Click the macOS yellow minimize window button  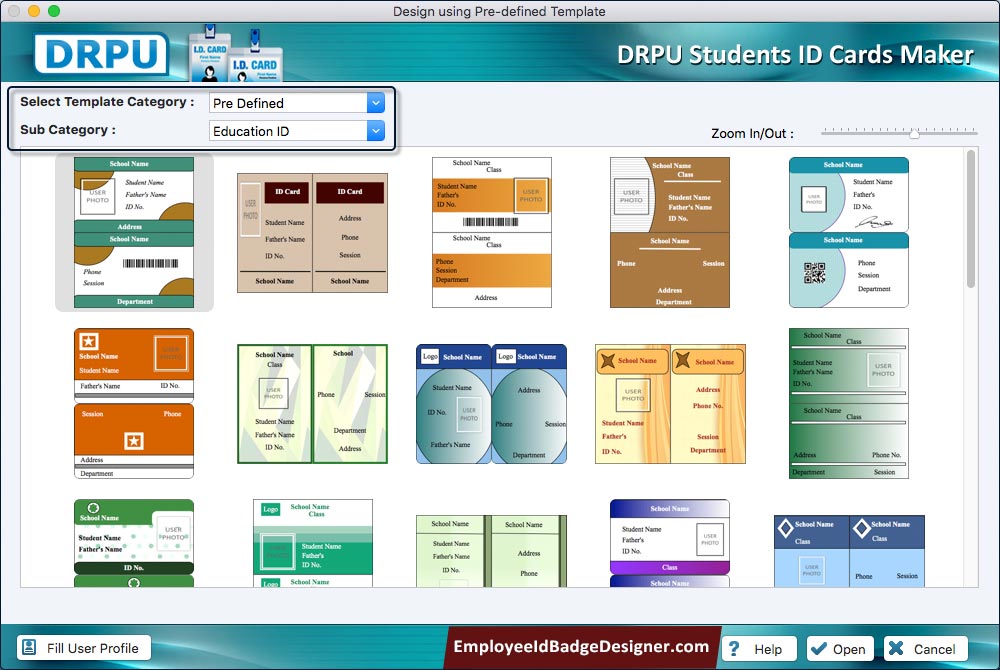pyautogui.click(x=34, y=11)
